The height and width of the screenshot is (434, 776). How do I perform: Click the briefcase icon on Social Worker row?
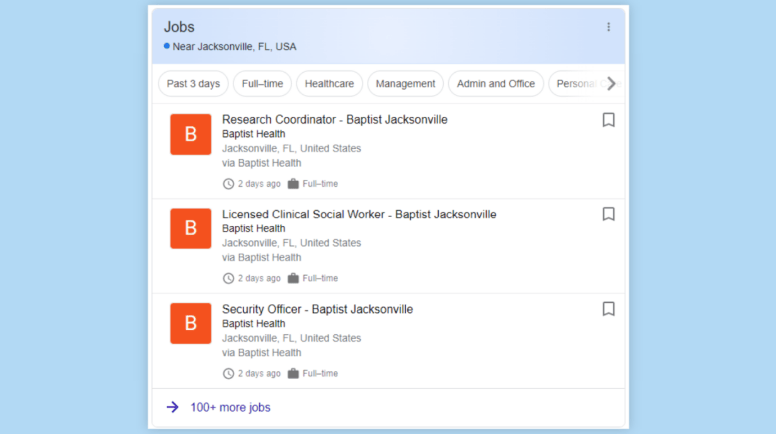[x=293, y=278]
